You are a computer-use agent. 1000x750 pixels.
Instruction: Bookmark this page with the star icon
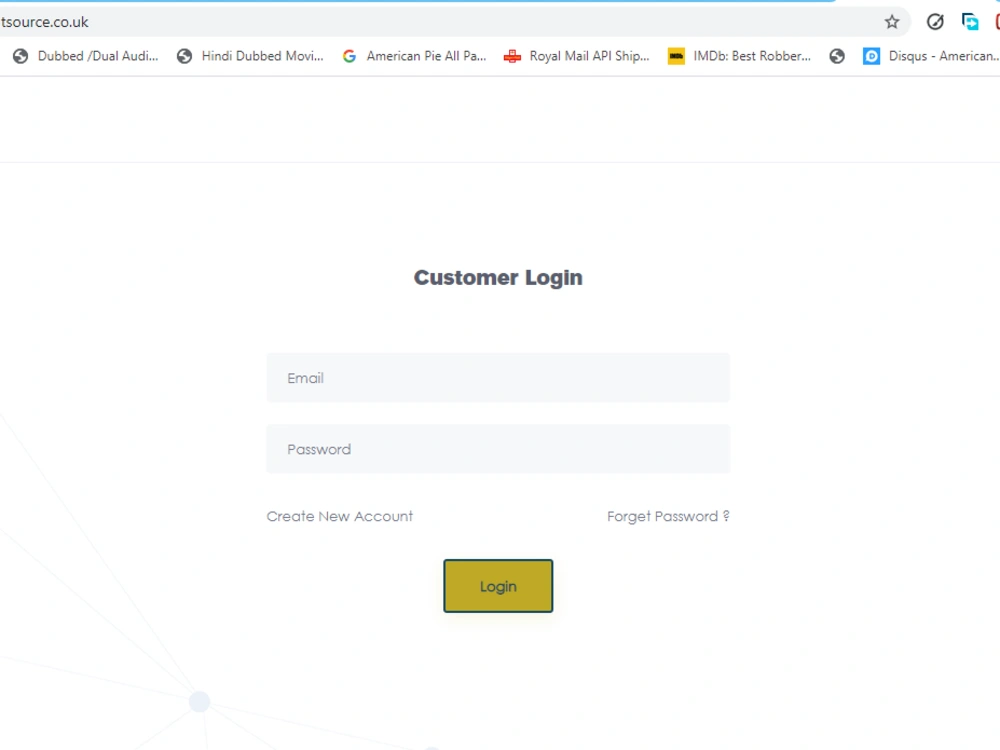coord(892,22)
